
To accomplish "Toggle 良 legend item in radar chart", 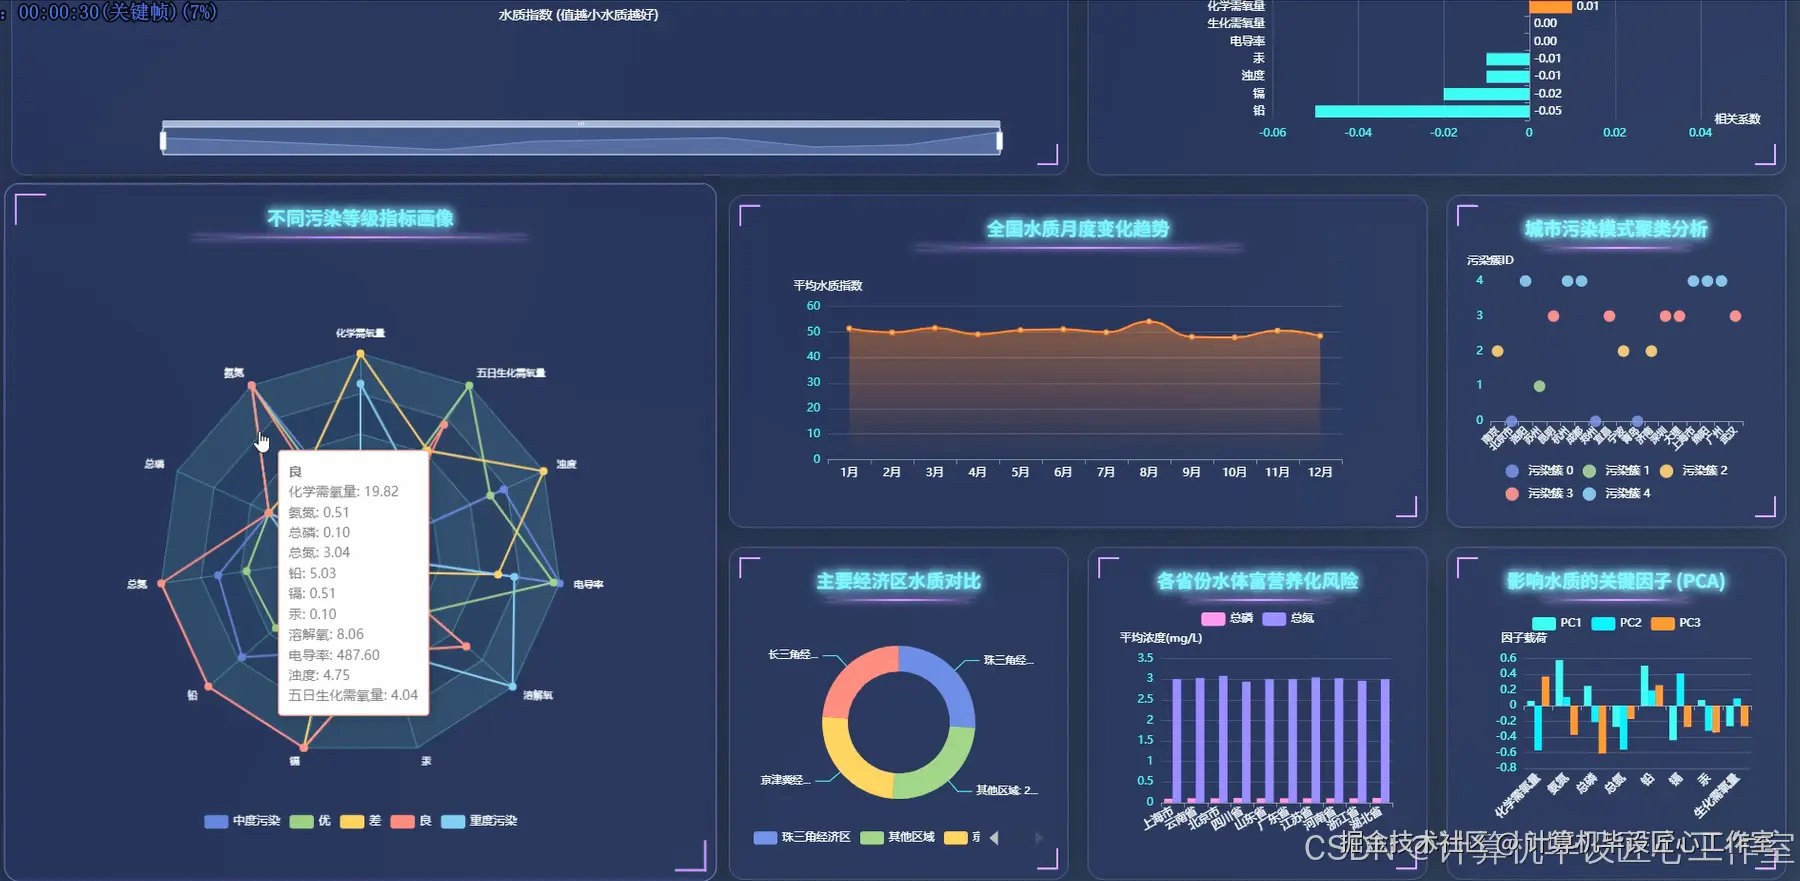I will point(412,821).
